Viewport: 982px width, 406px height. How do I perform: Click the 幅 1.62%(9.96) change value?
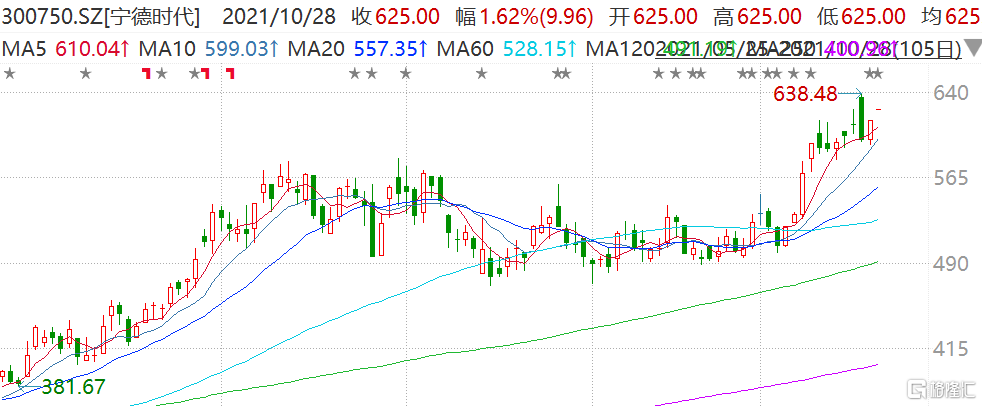pyautogui.click(x=524, y=18)
